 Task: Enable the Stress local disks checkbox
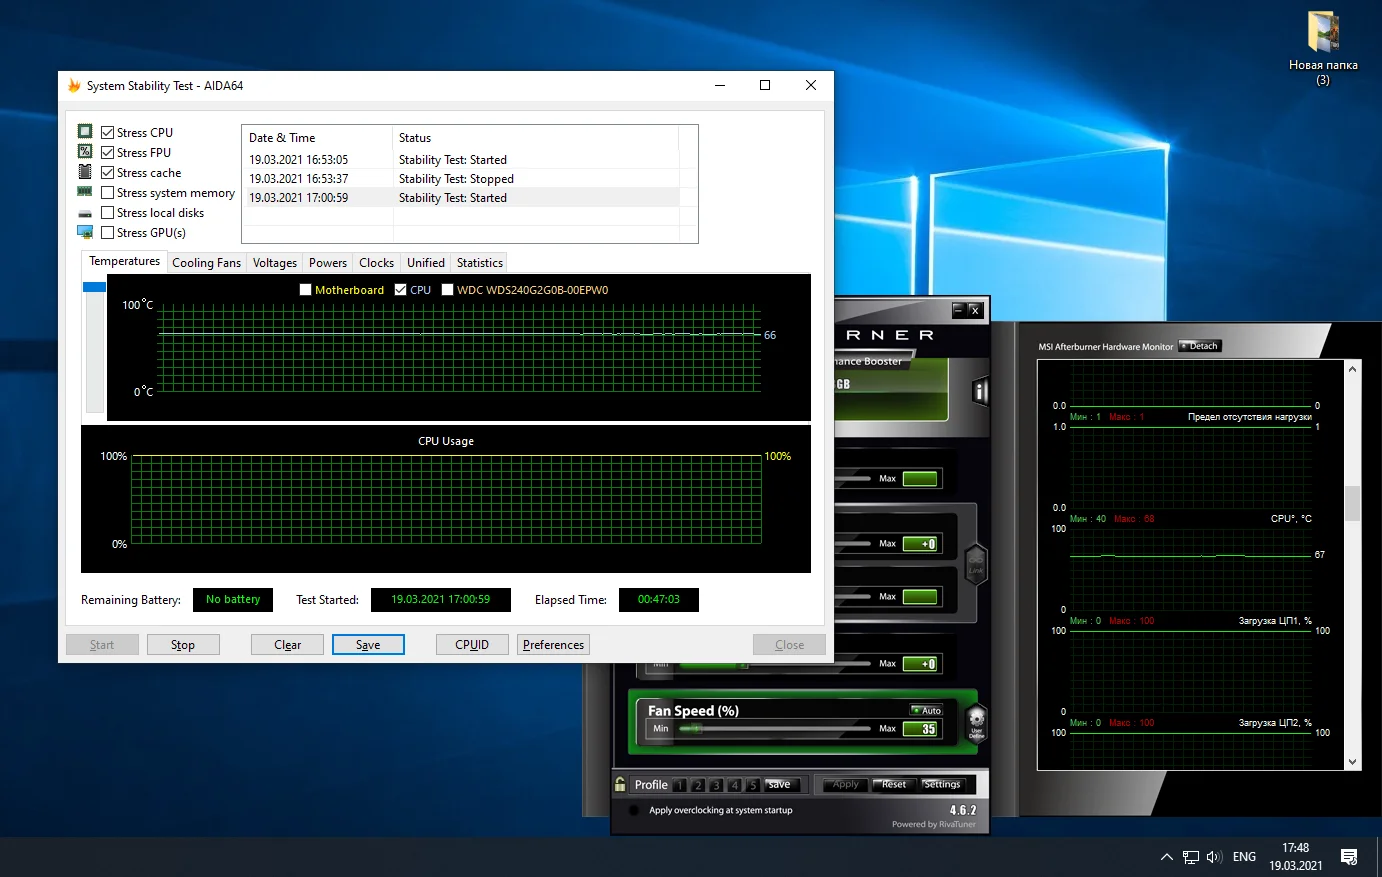pos(108,212)
